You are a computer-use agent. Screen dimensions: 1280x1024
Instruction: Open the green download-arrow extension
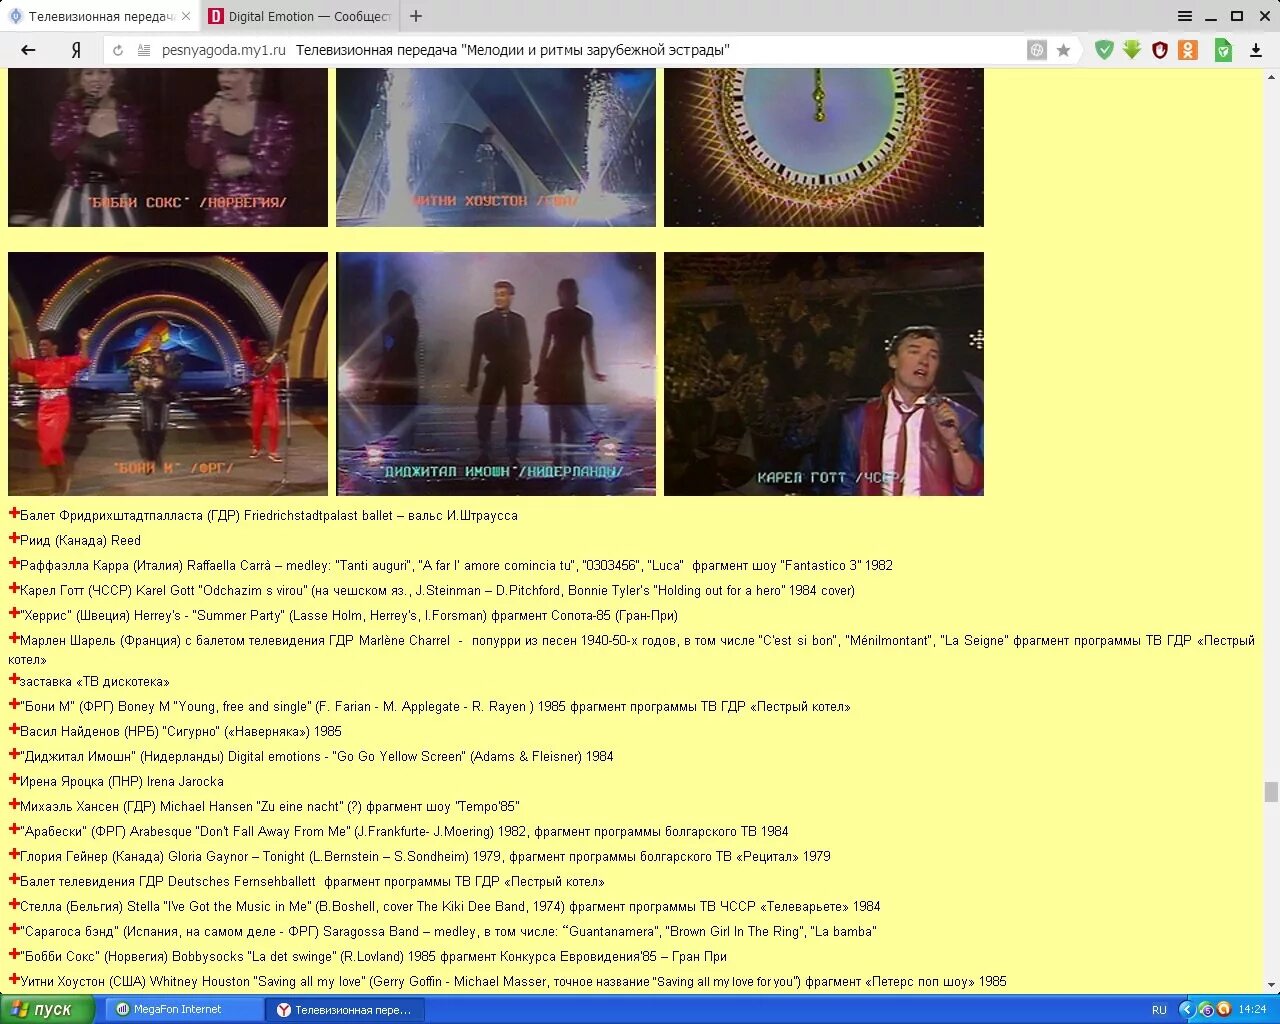click(1132, 50)
